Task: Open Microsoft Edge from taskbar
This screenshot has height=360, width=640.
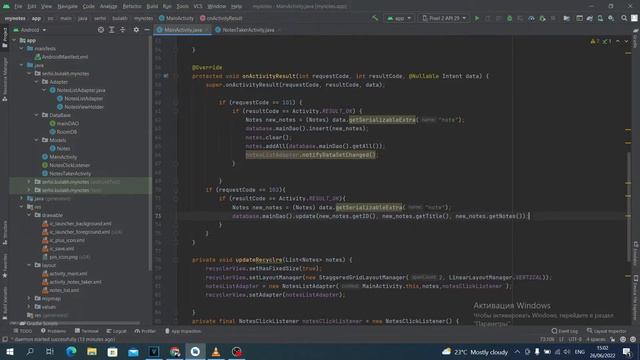Action: coord(71,352)
